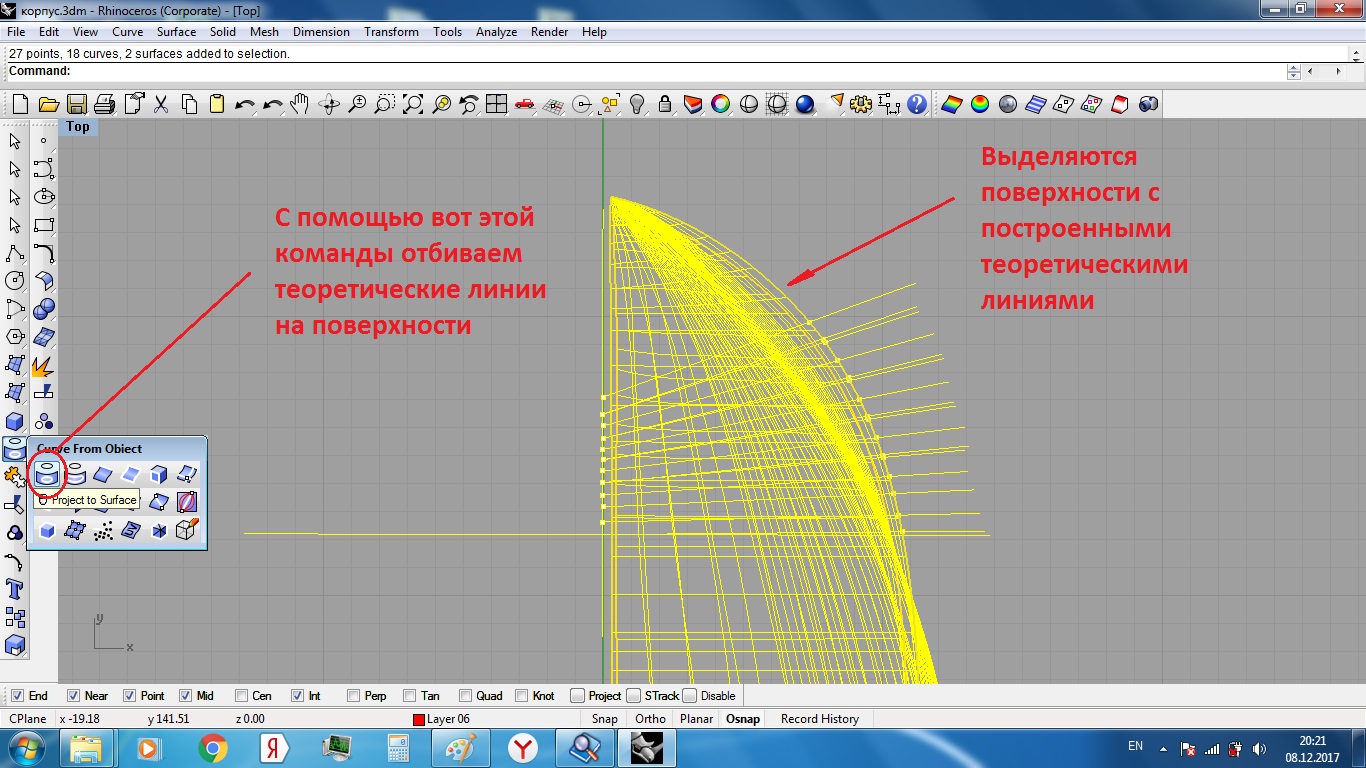Toggle Planar in the status bar

697,719
